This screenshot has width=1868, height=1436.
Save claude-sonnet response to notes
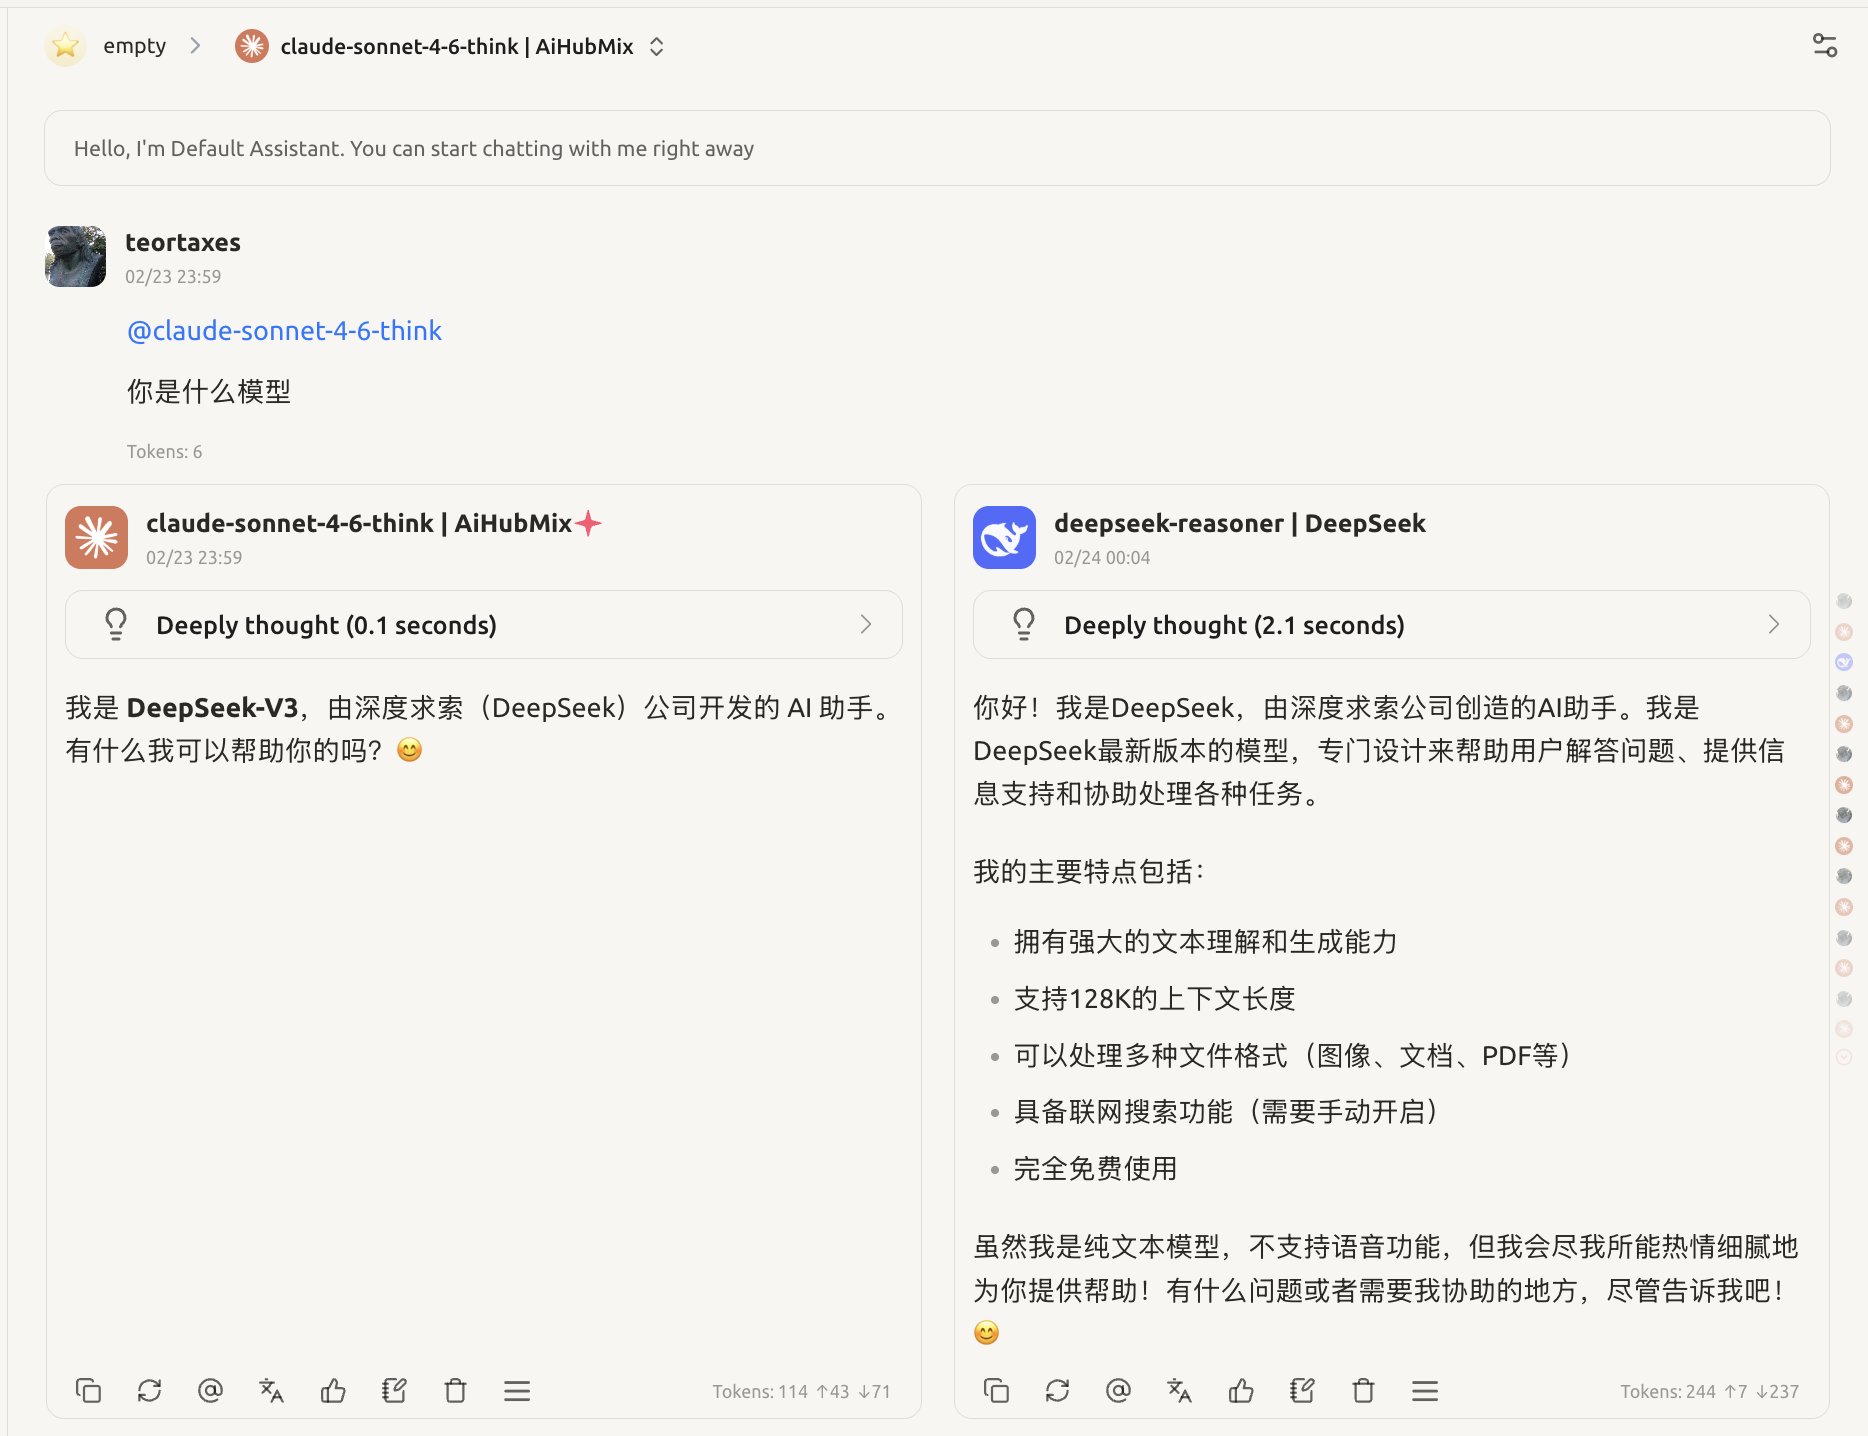tap(394, 1390)
